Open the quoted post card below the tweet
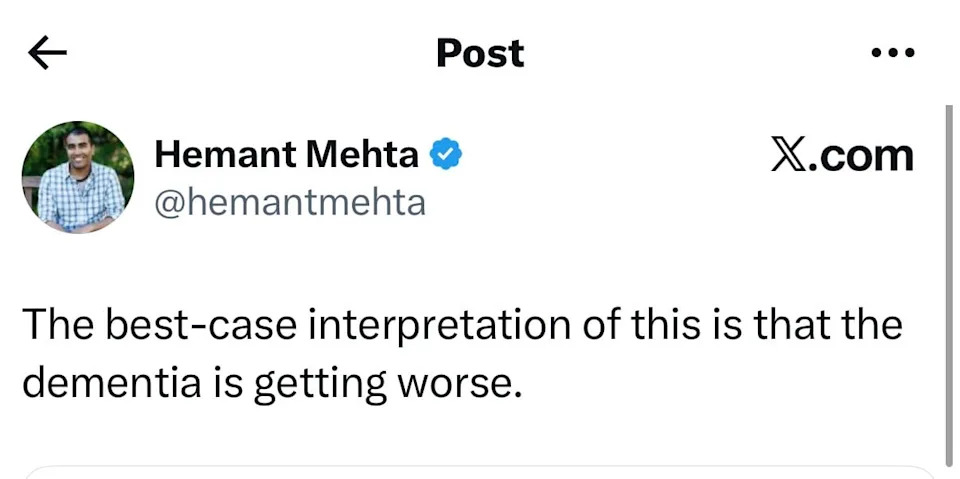The image size is (960, 479). 480,471
